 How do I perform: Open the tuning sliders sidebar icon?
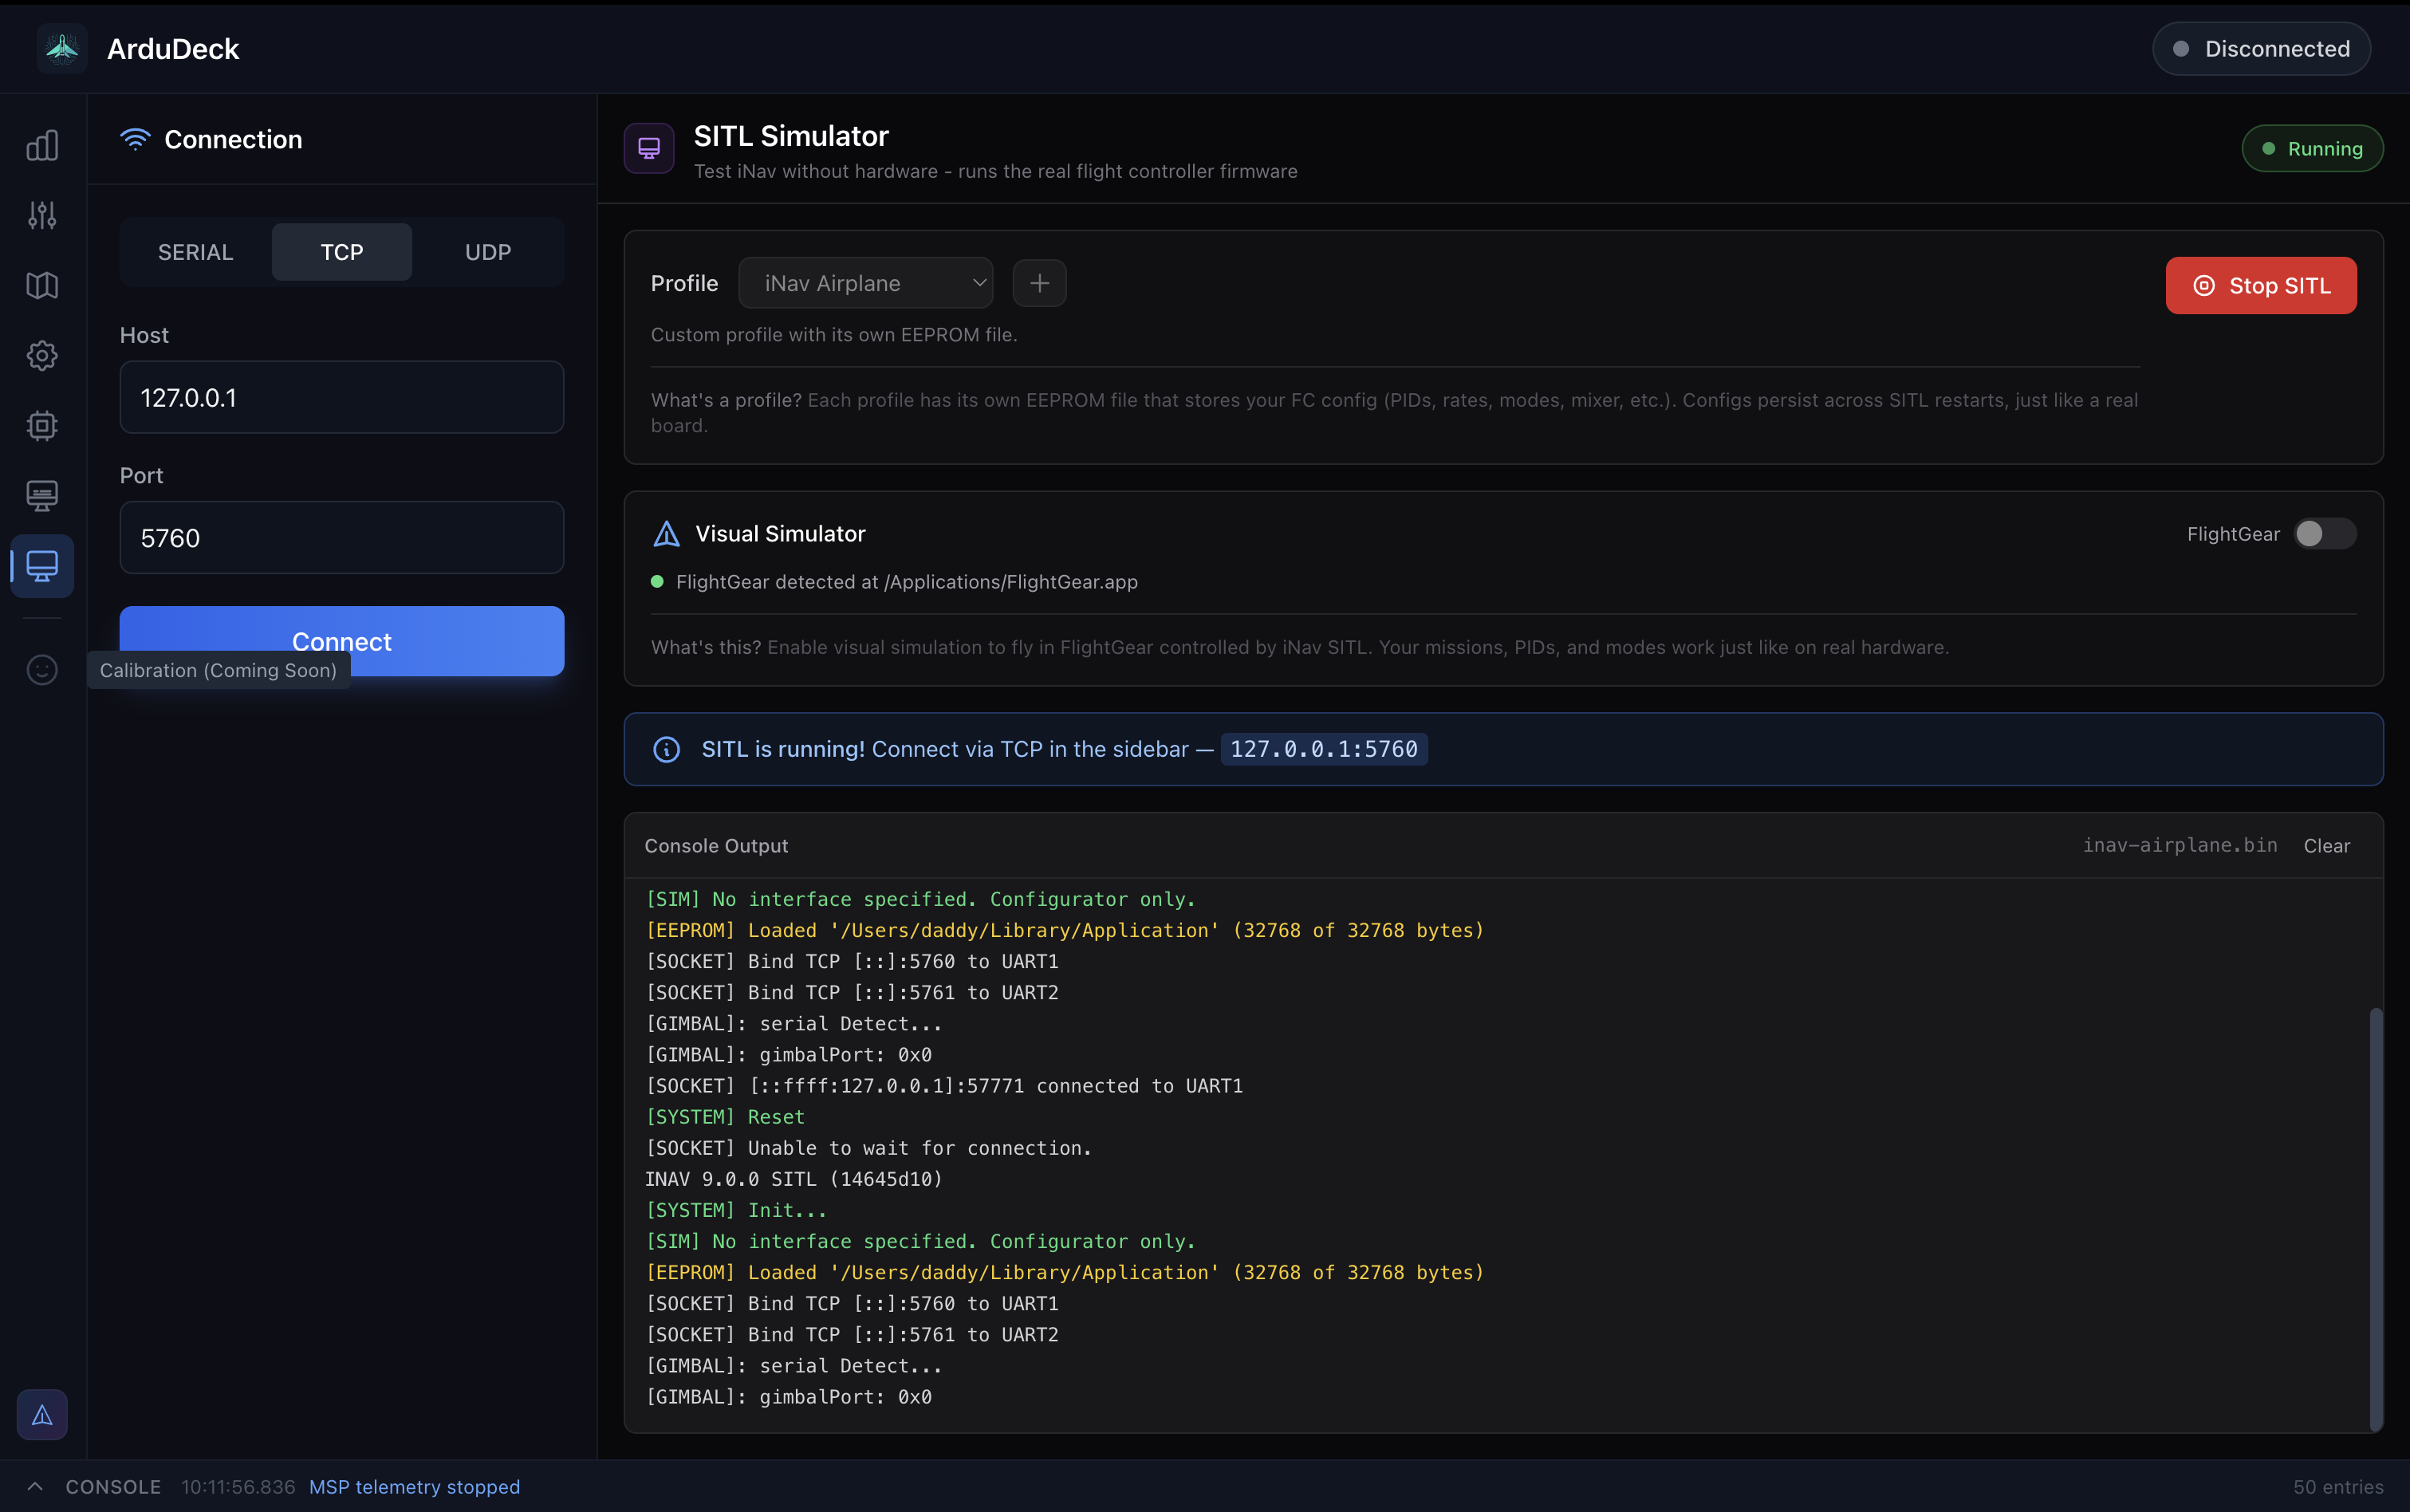click(42, 216)
